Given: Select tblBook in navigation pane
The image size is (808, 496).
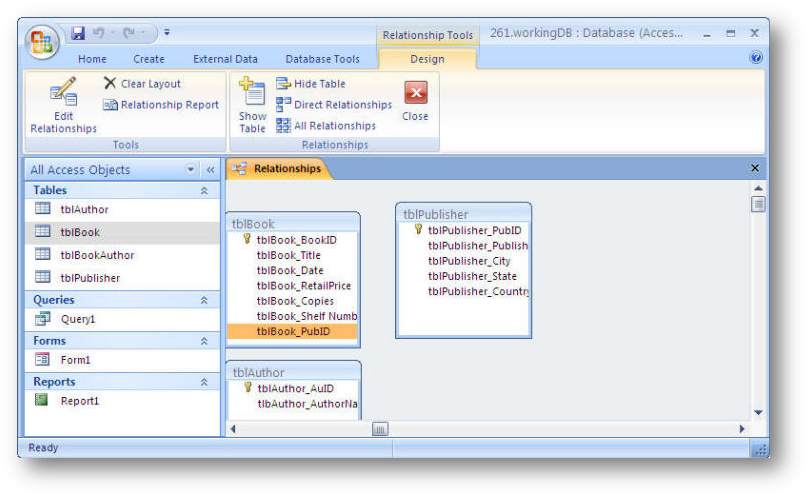Looking at the screenshot, I should click(122, 232).
